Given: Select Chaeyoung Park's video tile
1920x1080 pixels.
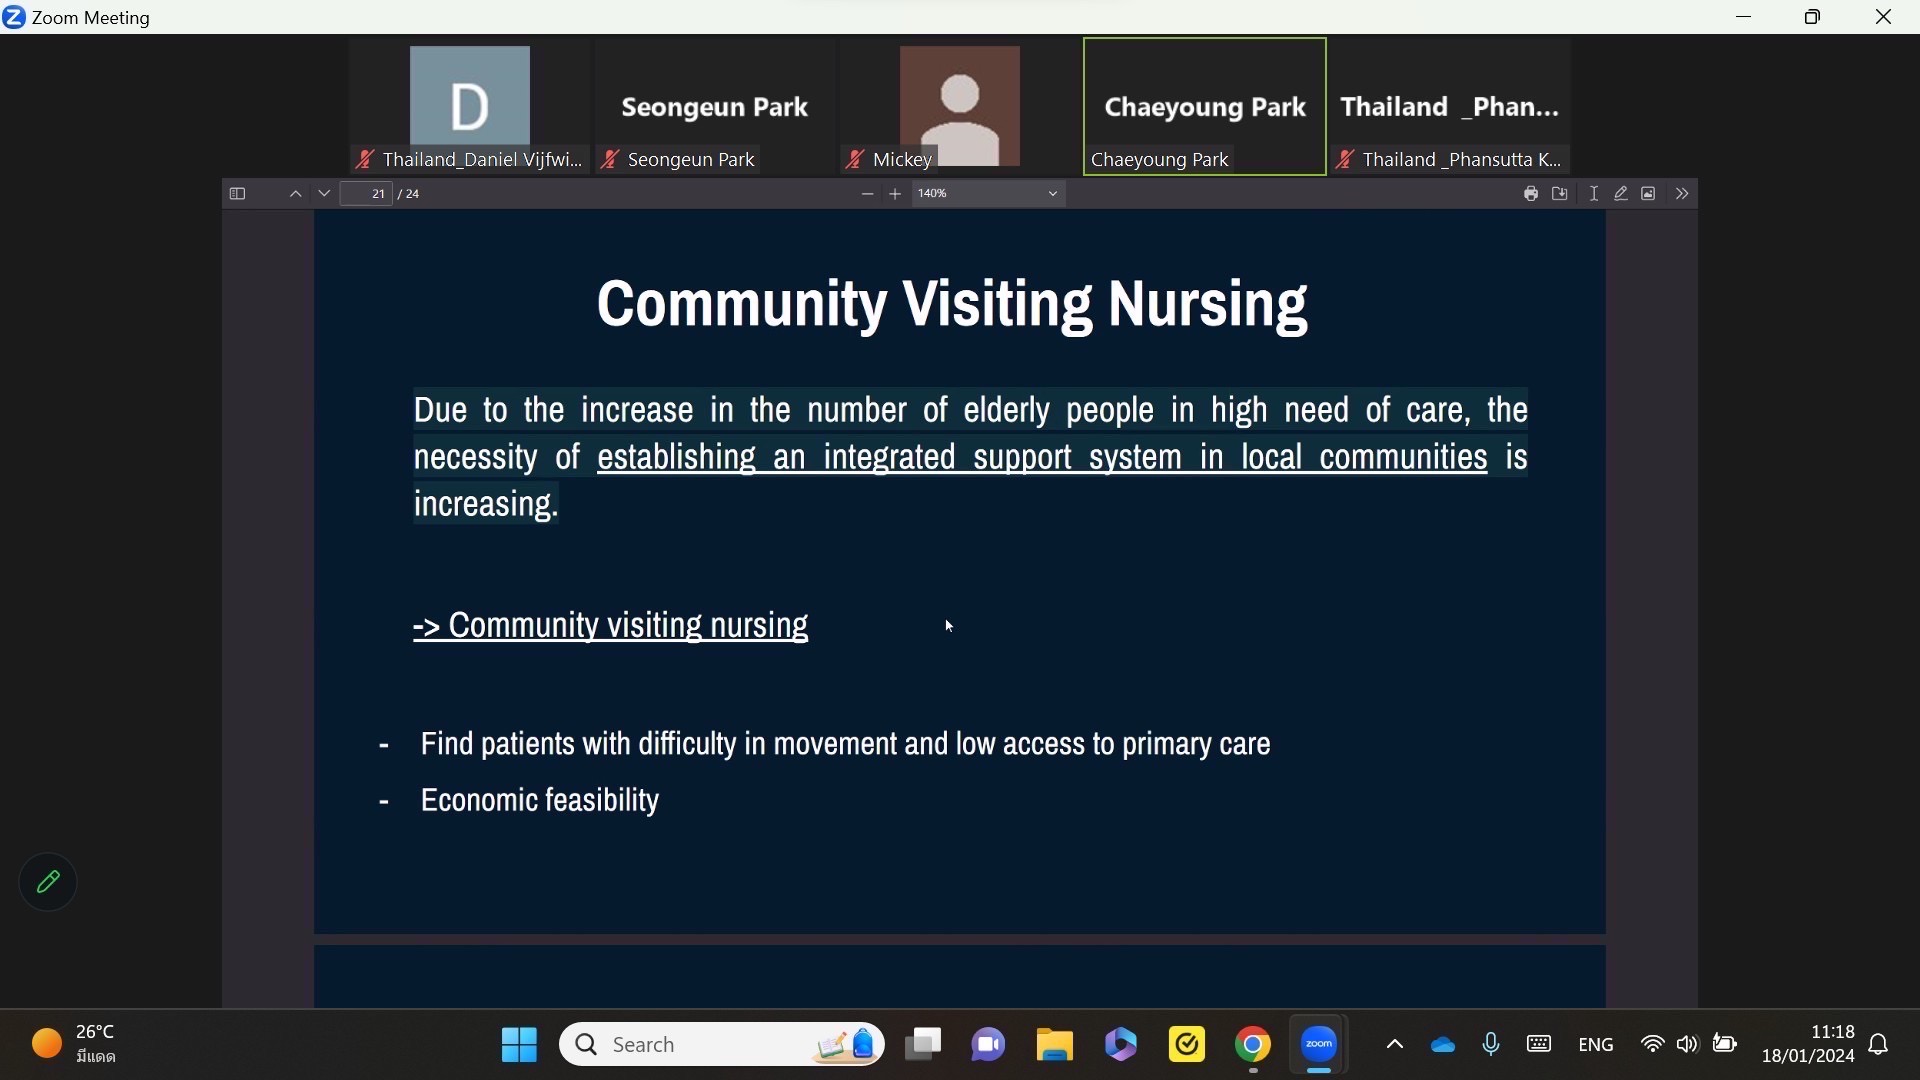Looking at the screenshot, I should coord(1205,107).
